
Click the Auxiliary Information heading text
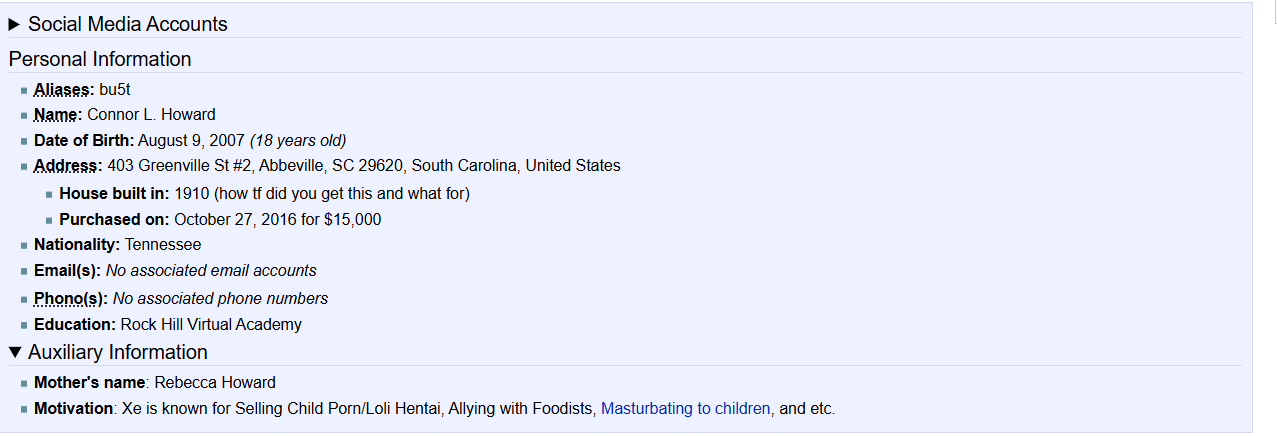(x=117, y=352)
